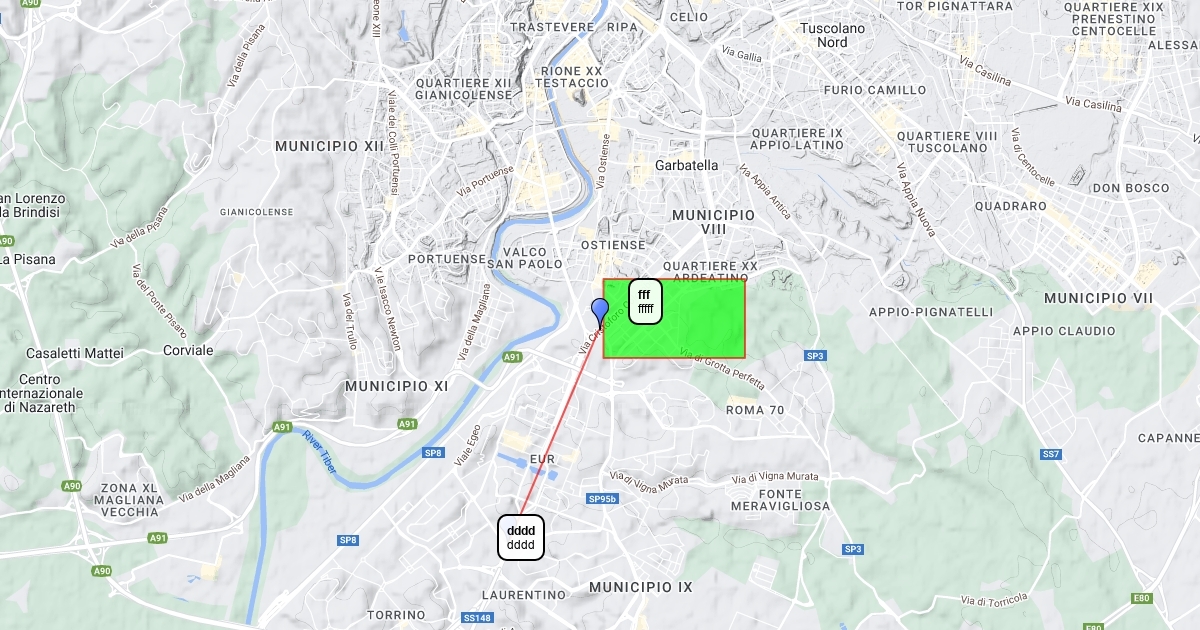The width and height of the screenshot is (1200, 630).
Task: Click the SS7 road shield
Action: 1050,454
